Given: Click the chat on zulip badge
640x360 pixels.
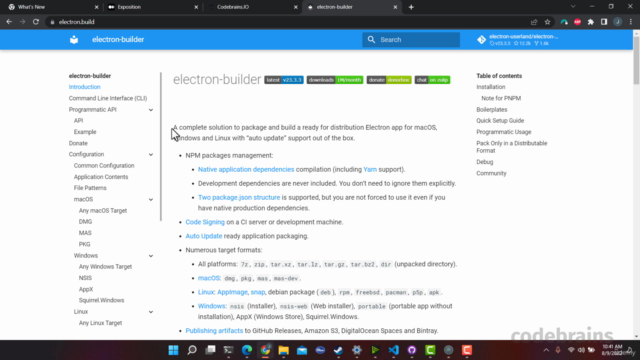Looking at the screenshot, I should tap(432, 80).
